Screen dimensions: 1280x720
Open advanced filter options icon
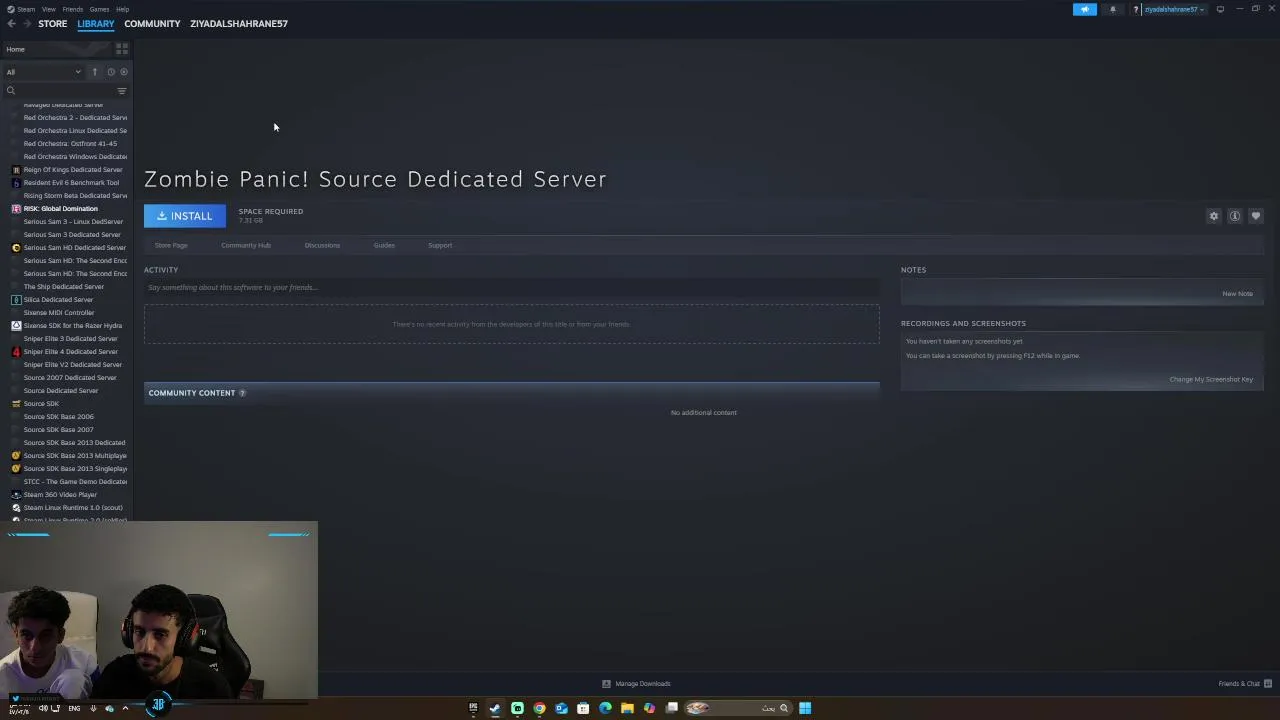[x=122, y=91]
